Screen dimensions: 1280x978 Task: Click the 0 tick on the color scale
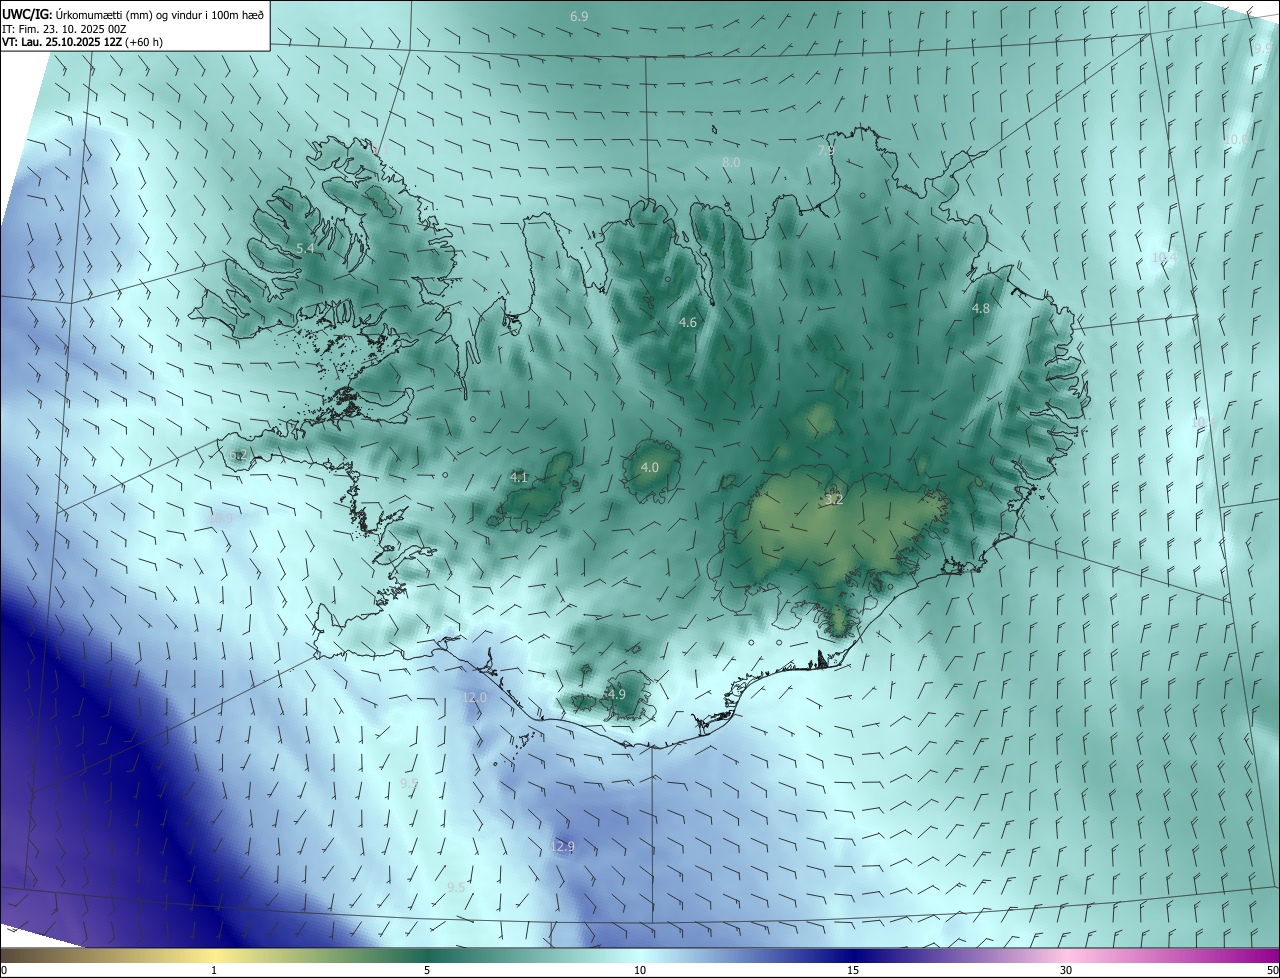(x=4, y=970)
